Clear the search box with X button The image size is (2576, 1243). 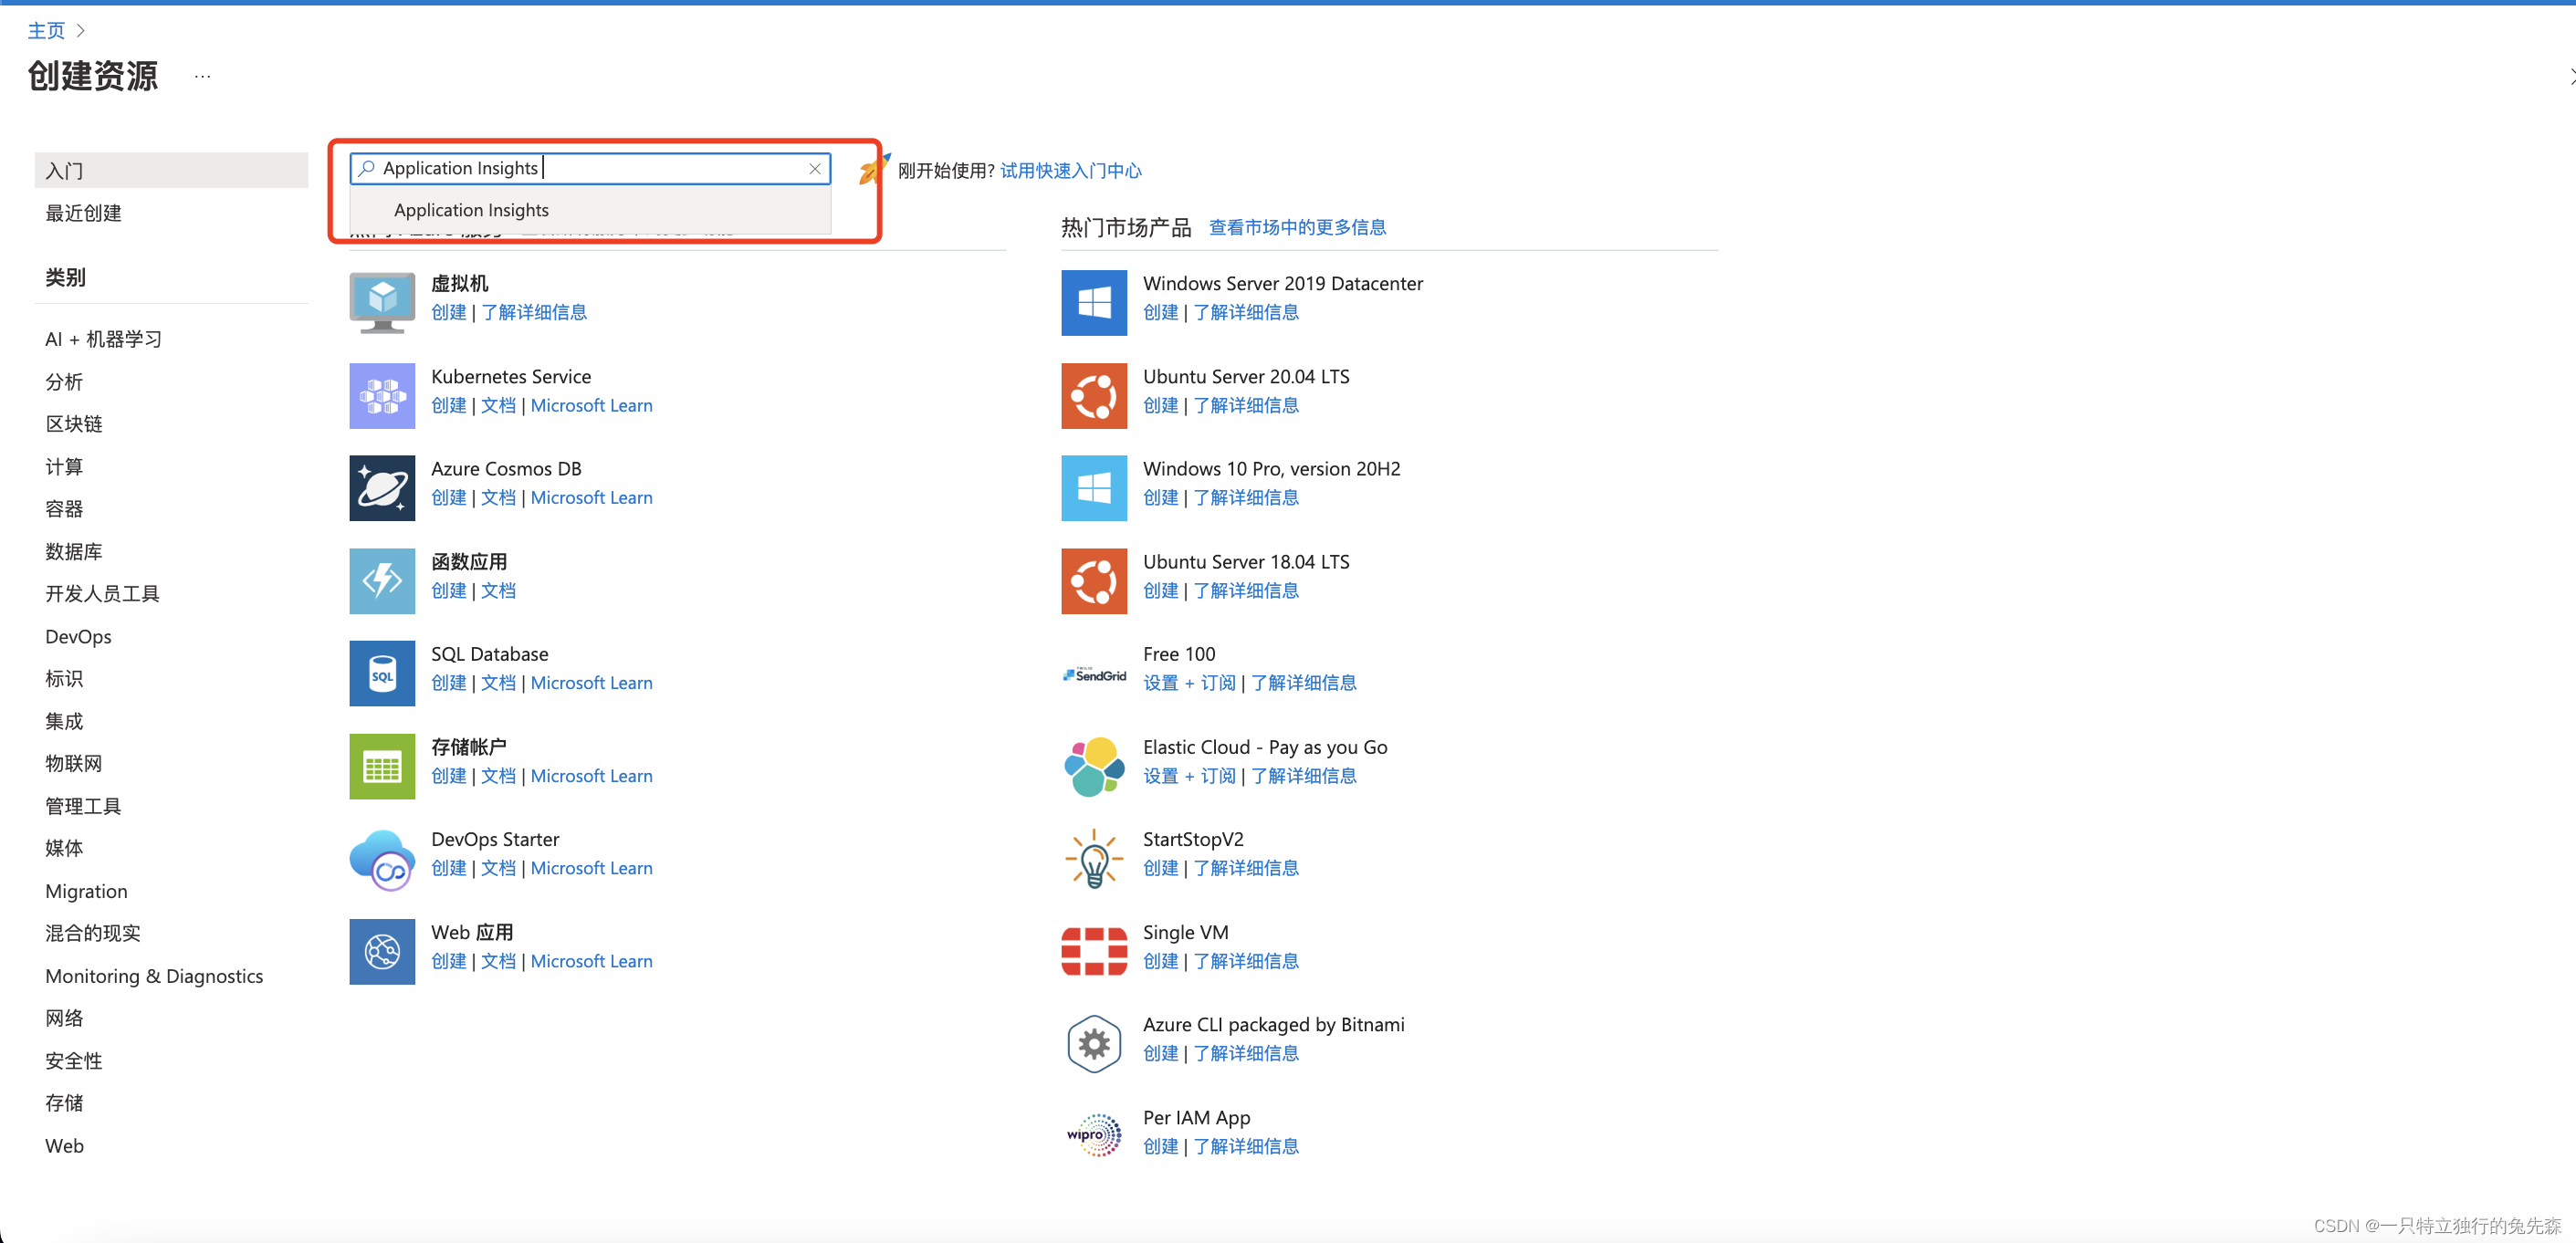(815, 168)
